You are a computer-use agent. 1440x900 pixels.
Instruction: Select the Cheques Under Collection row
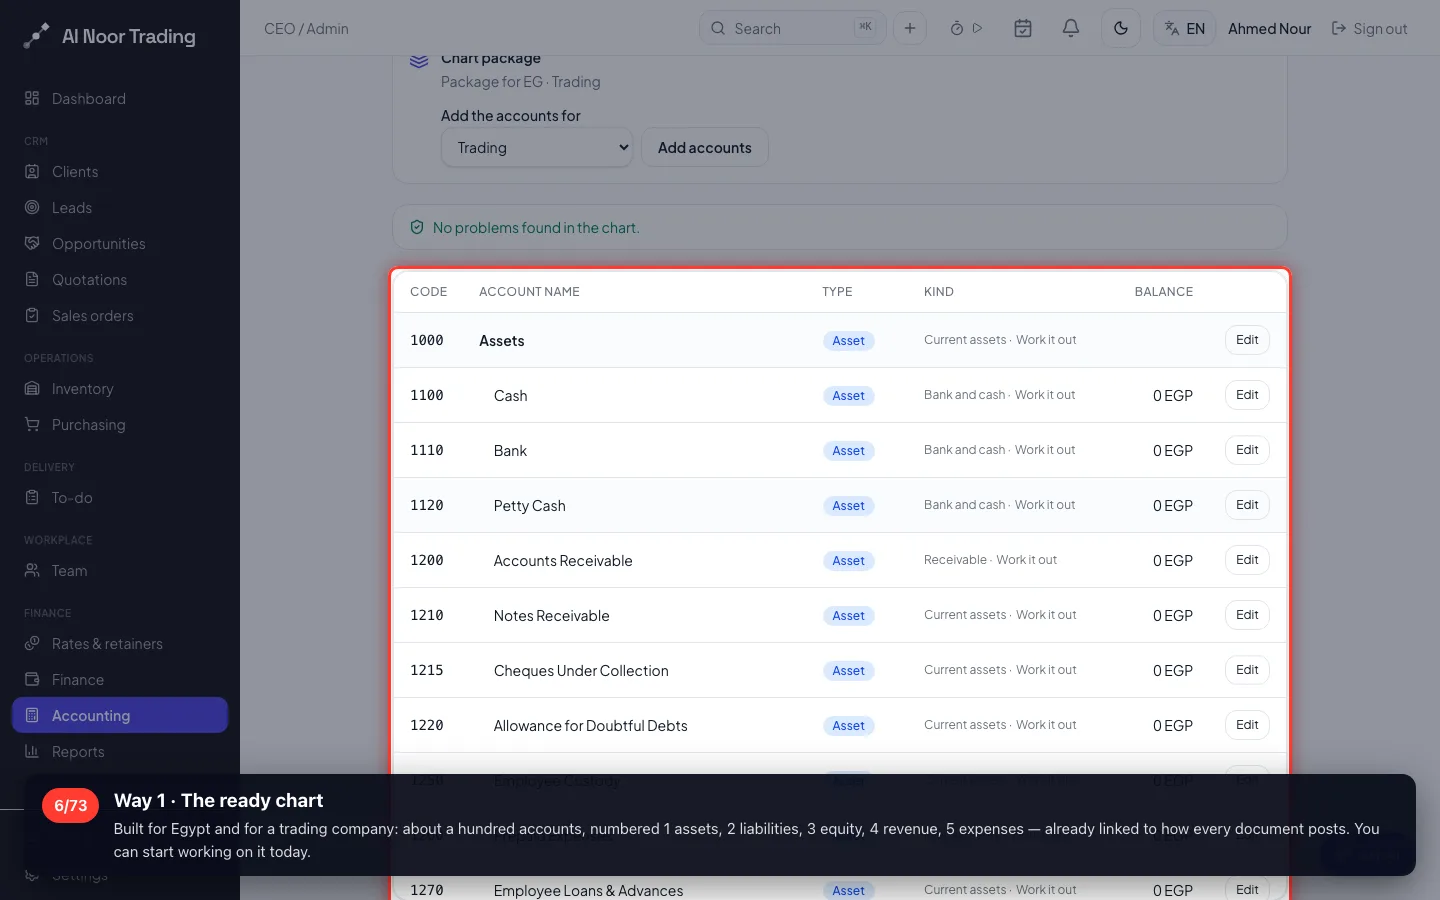point(840,670)
